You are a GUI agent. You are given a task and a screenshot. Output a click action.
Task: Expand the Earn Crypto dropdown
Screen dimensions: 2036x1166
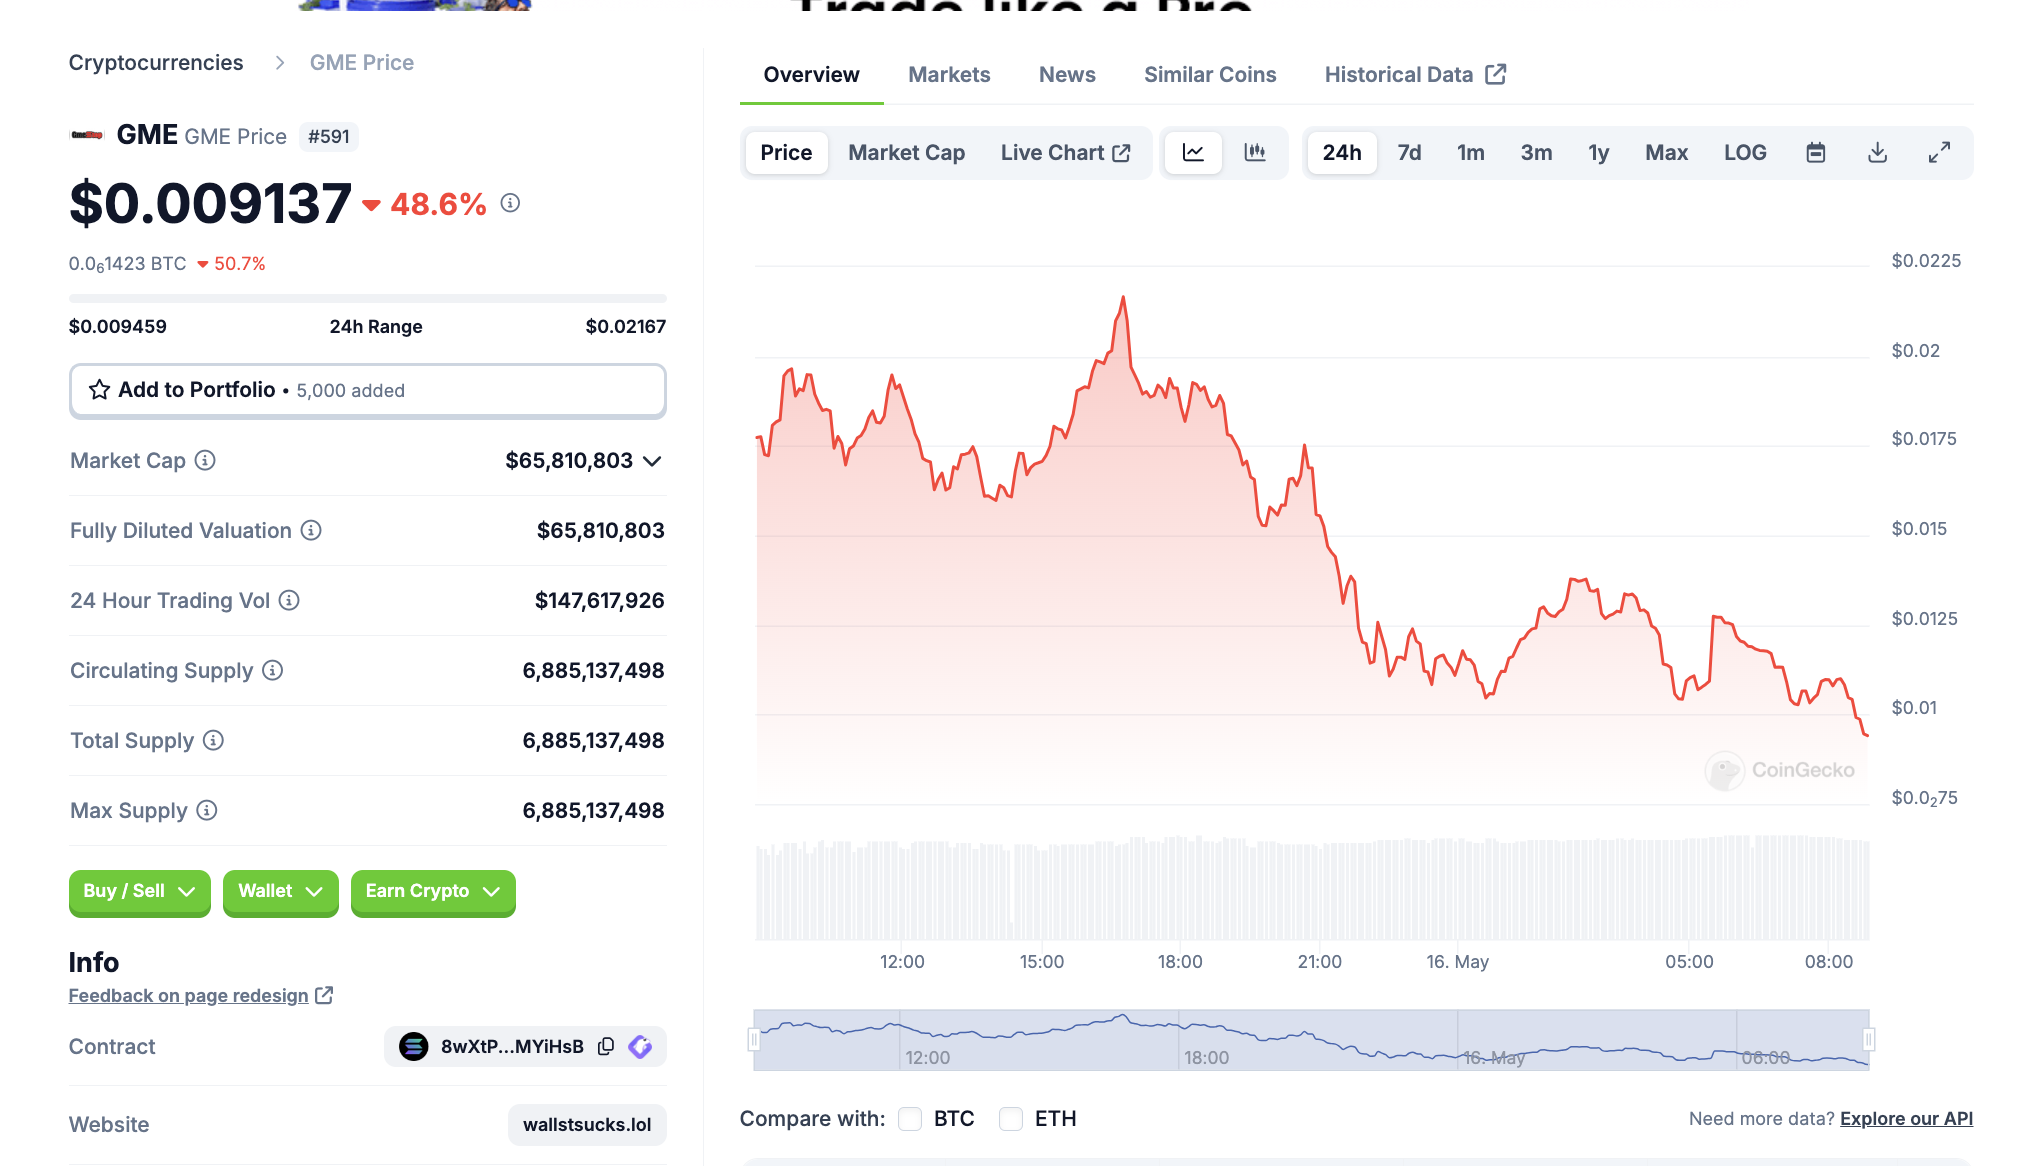[x=432, y=891]
